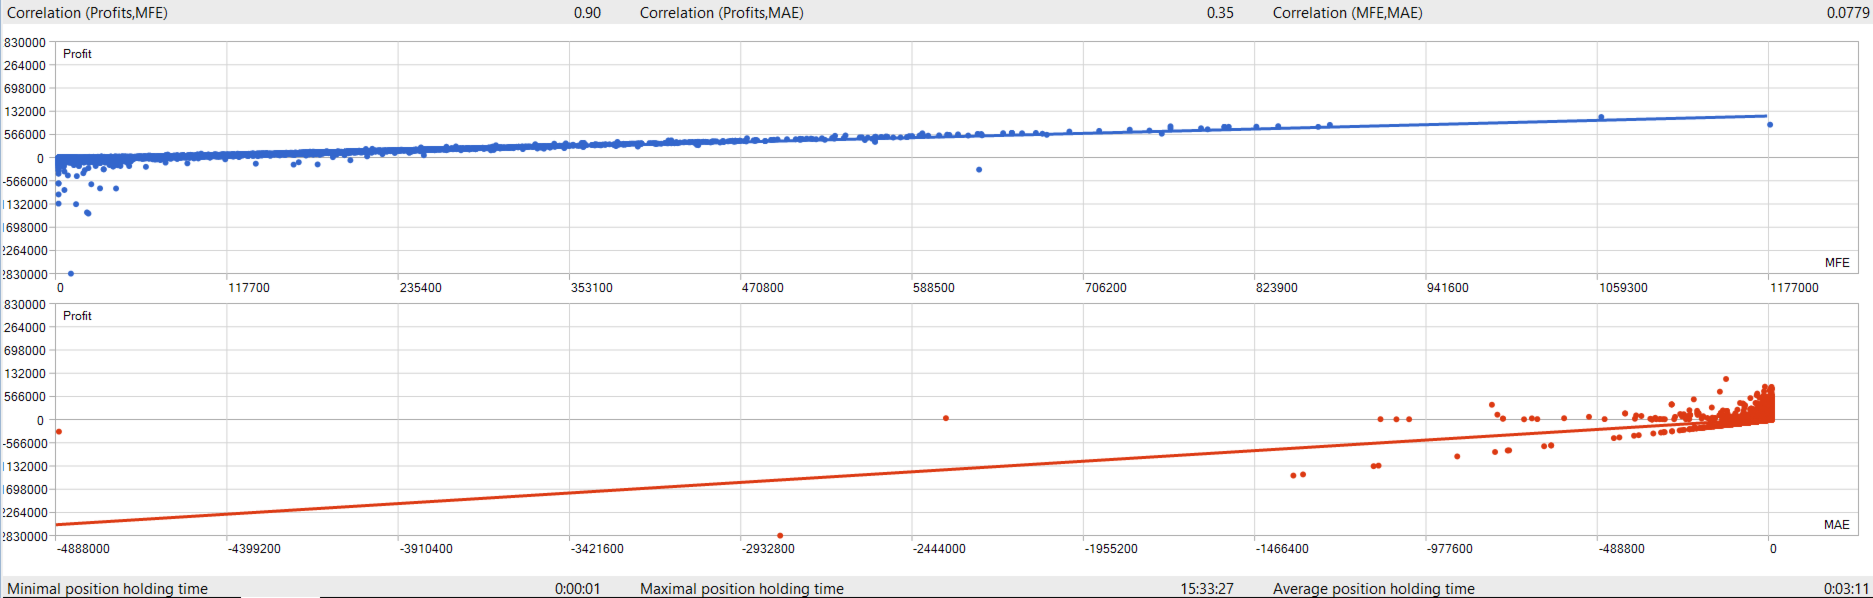
Task: Select the -977600 MAE axis value
Action: click(x=1449, y=549)
